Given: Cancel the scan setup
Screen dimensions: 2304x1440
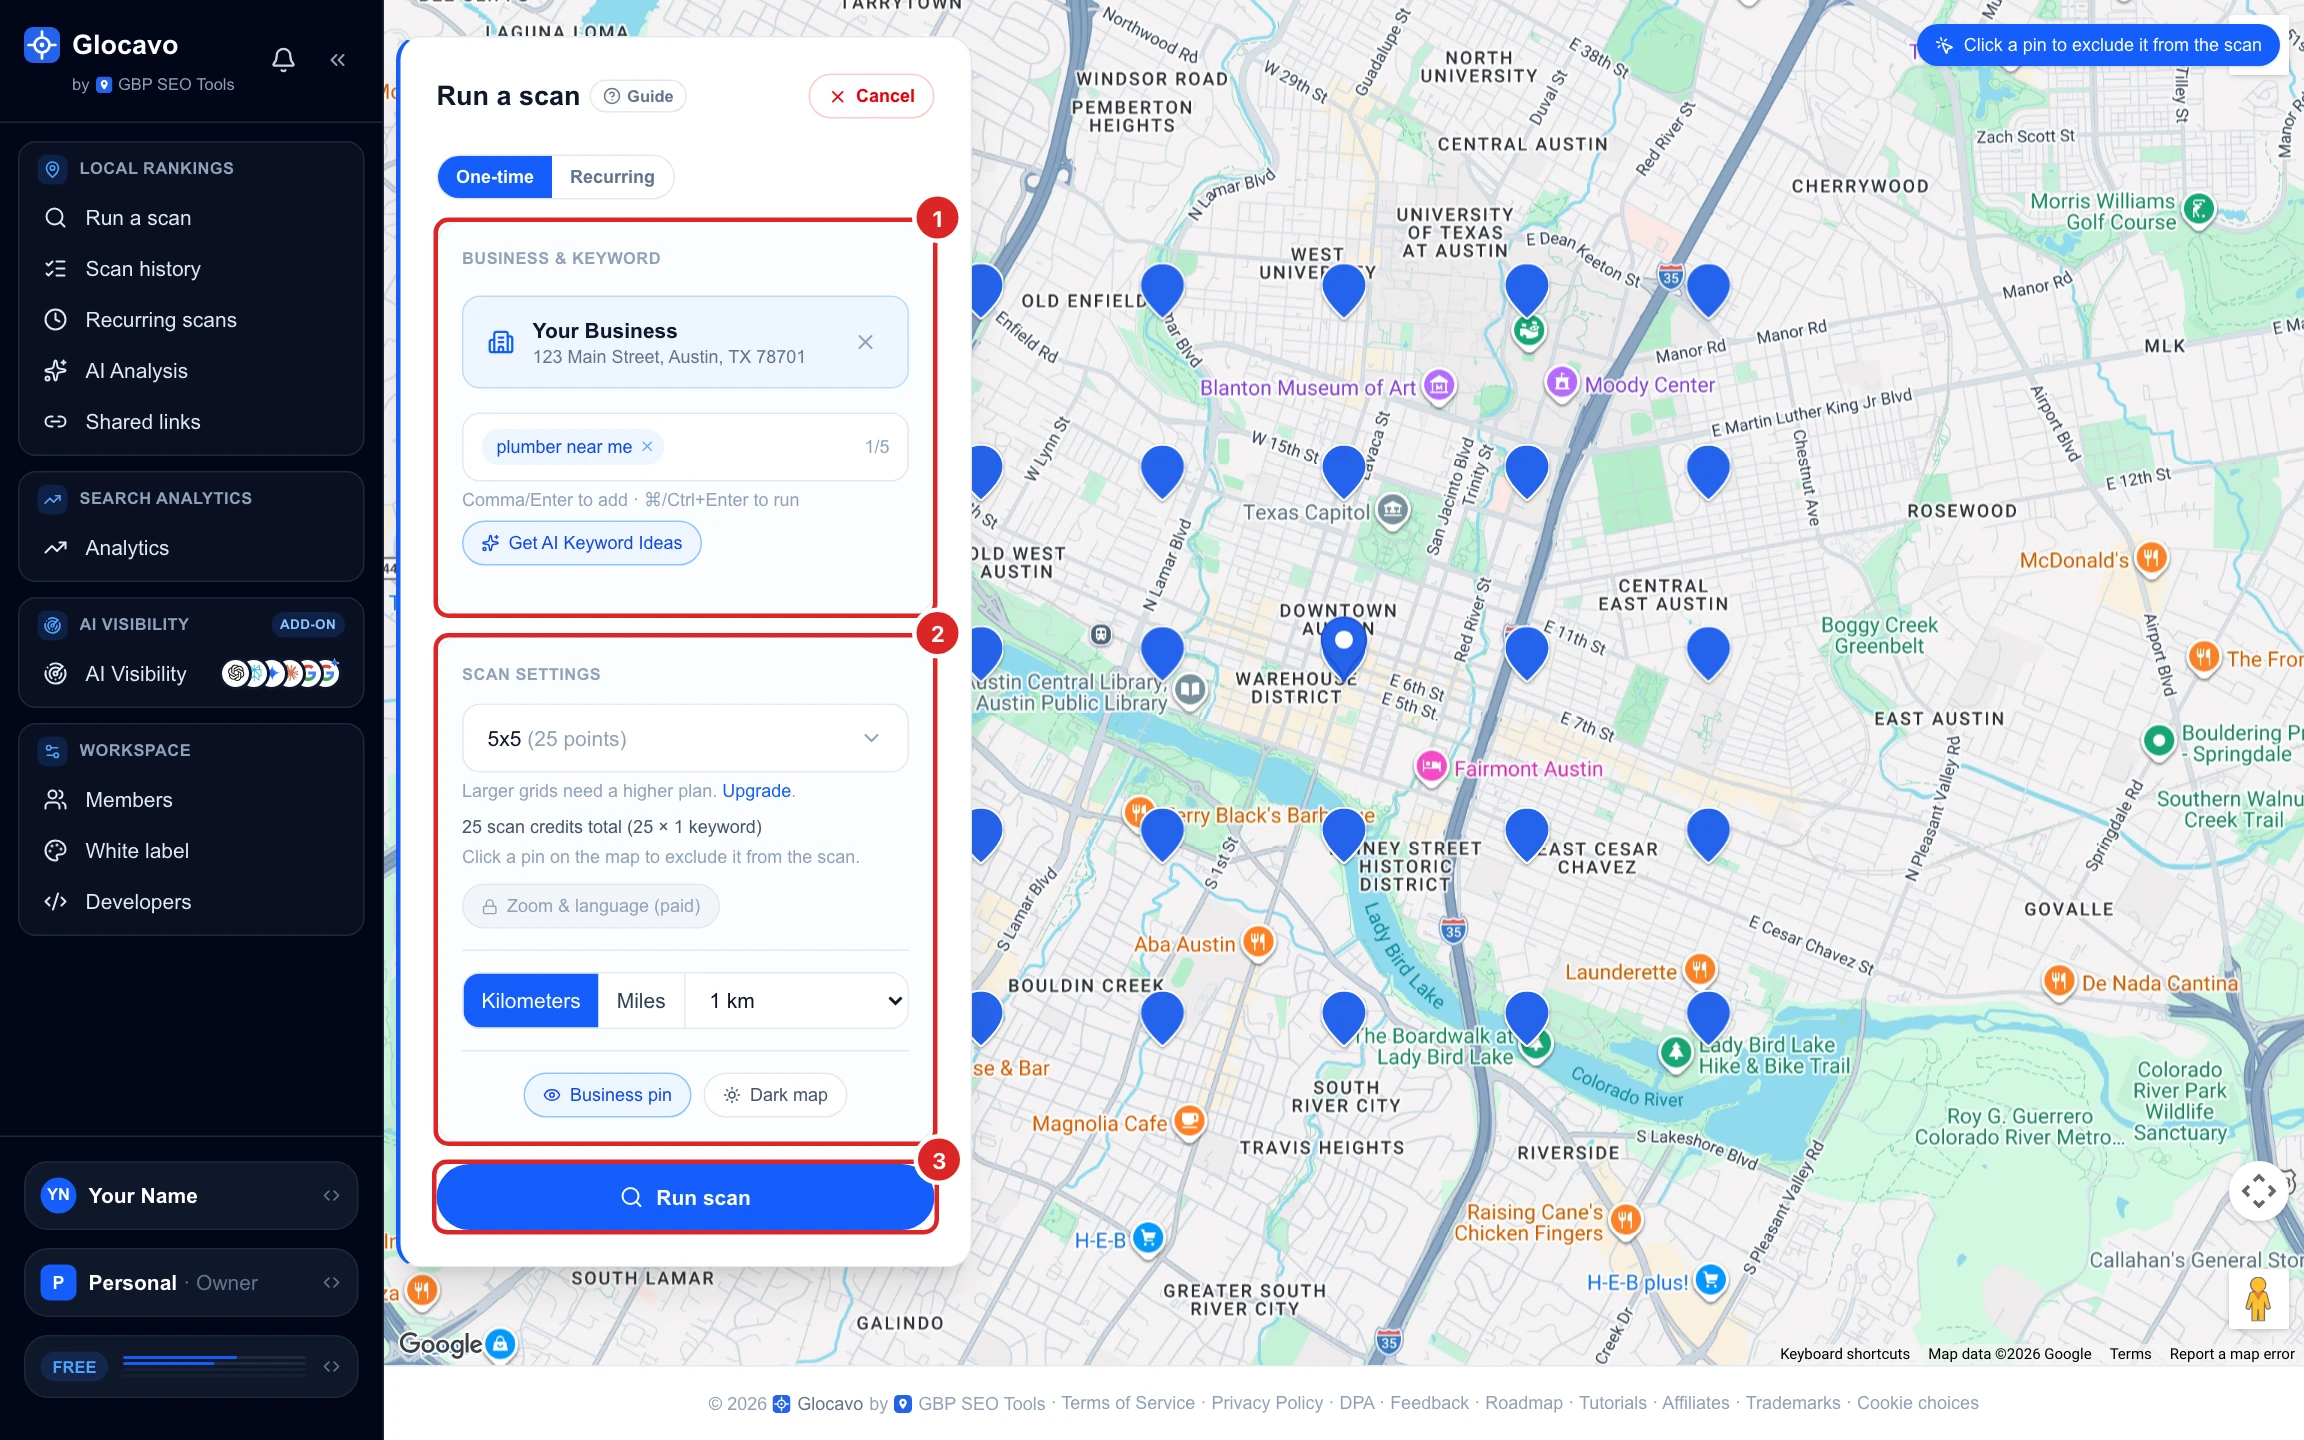Looking at the screenshot, I should 871,96.
